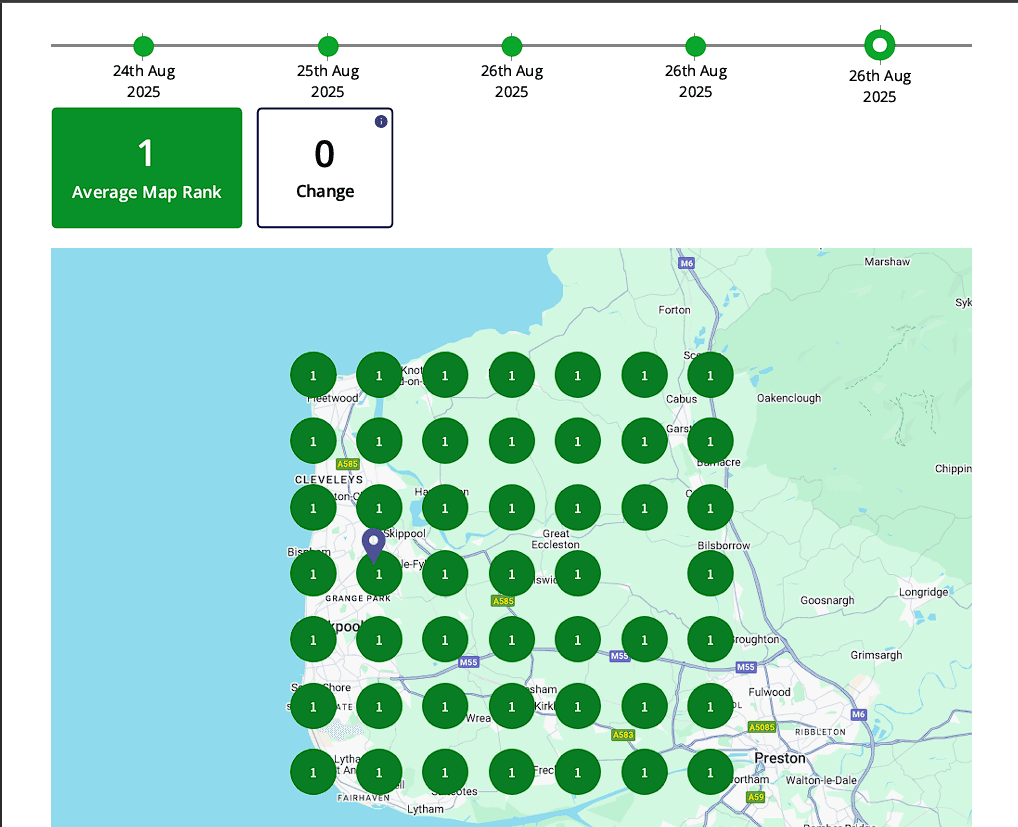Click the info icon on Change card

[x=381, y=122]
